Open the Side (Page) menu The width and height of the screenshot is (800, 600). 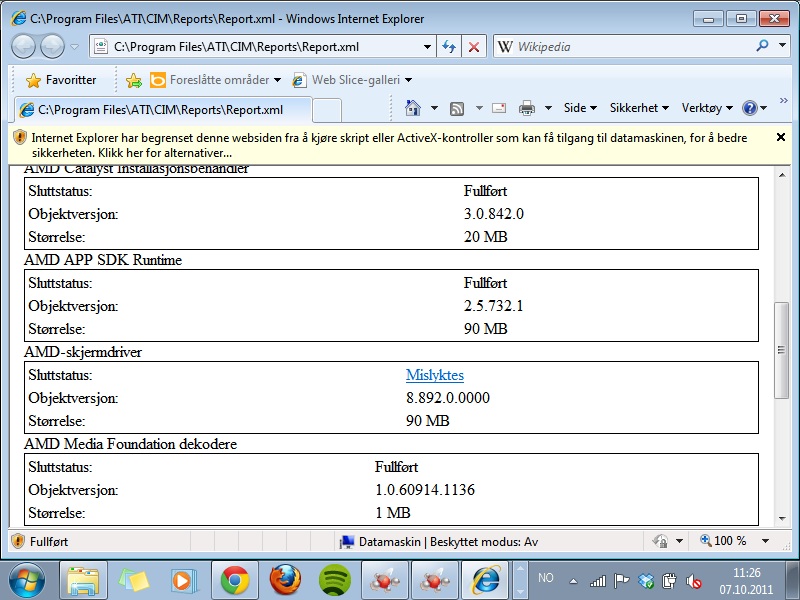point(580,108)
